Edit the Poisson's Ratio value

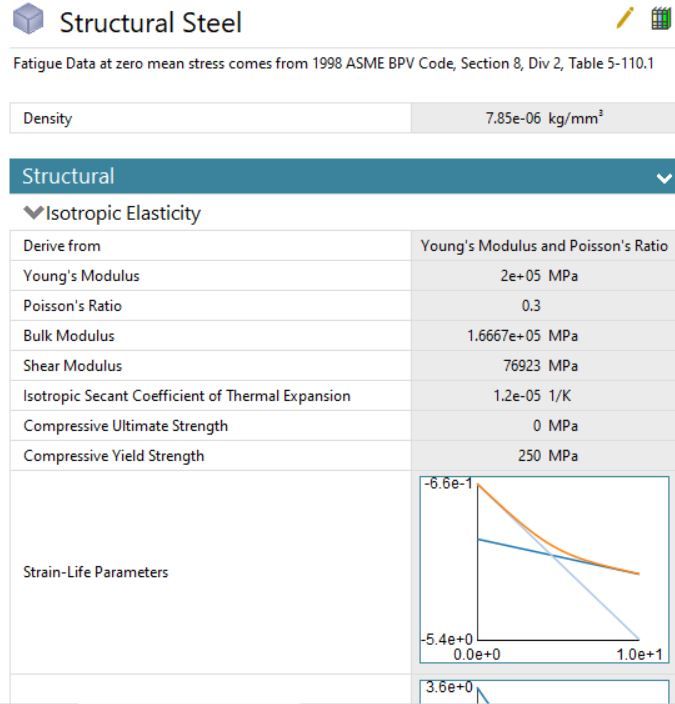(x=543, y=306)
